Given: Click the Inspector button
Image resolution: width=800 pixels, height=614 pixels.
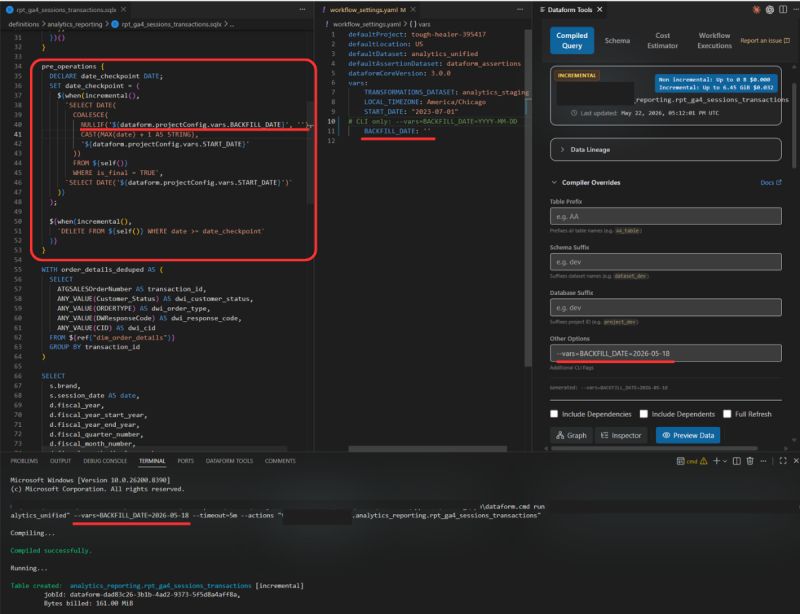Looking at the screenshot, I should (621, 435).
